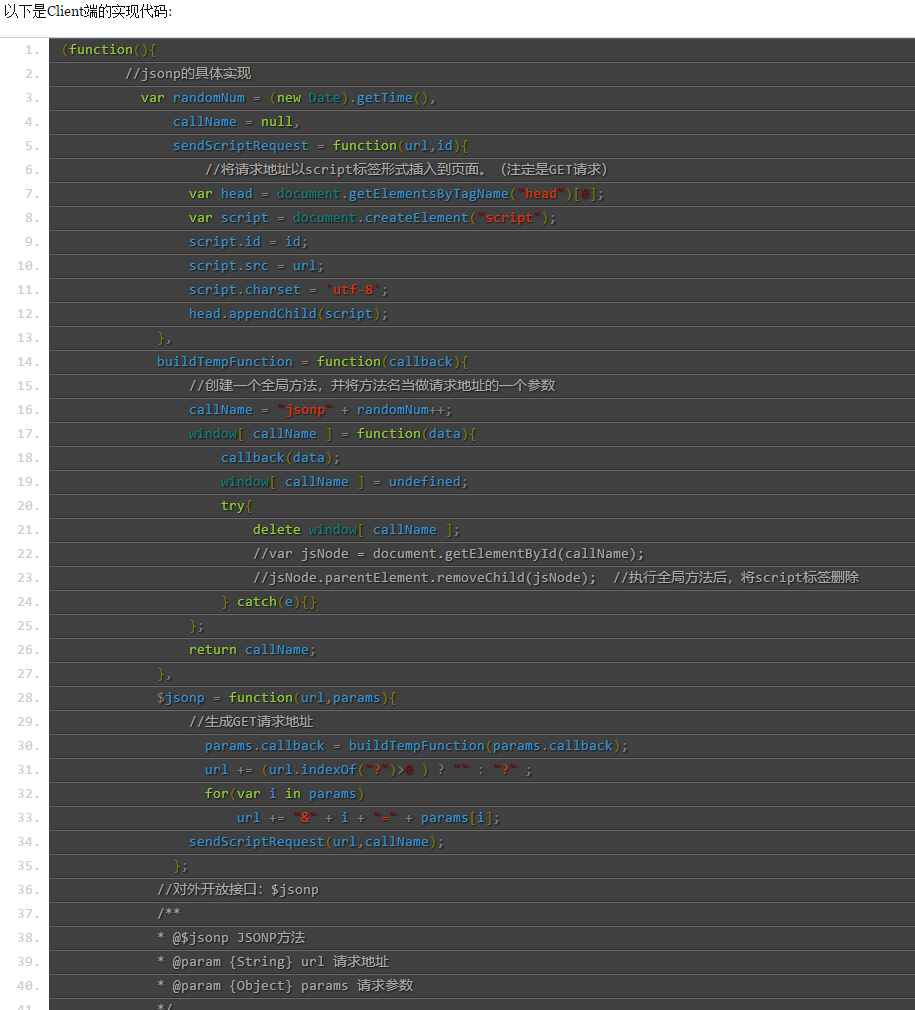Click the 'callName = null,' line
This screenshot has height=1010, width=915.
[236, 122]
